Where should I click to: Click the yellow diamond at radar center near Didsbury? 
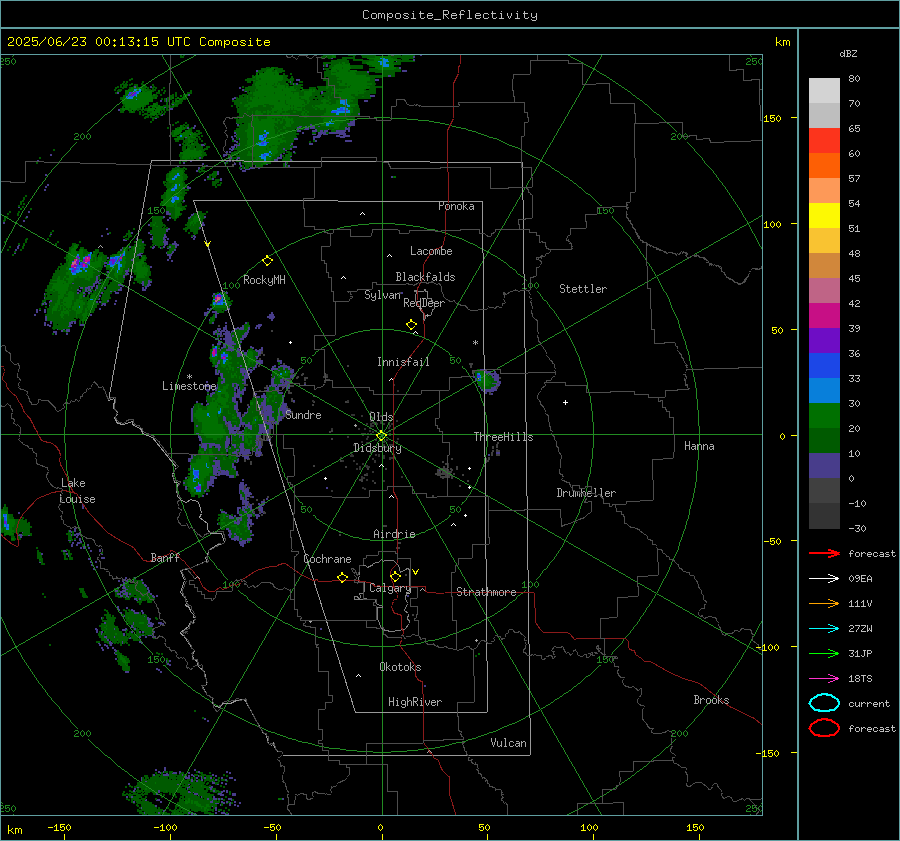382,436
